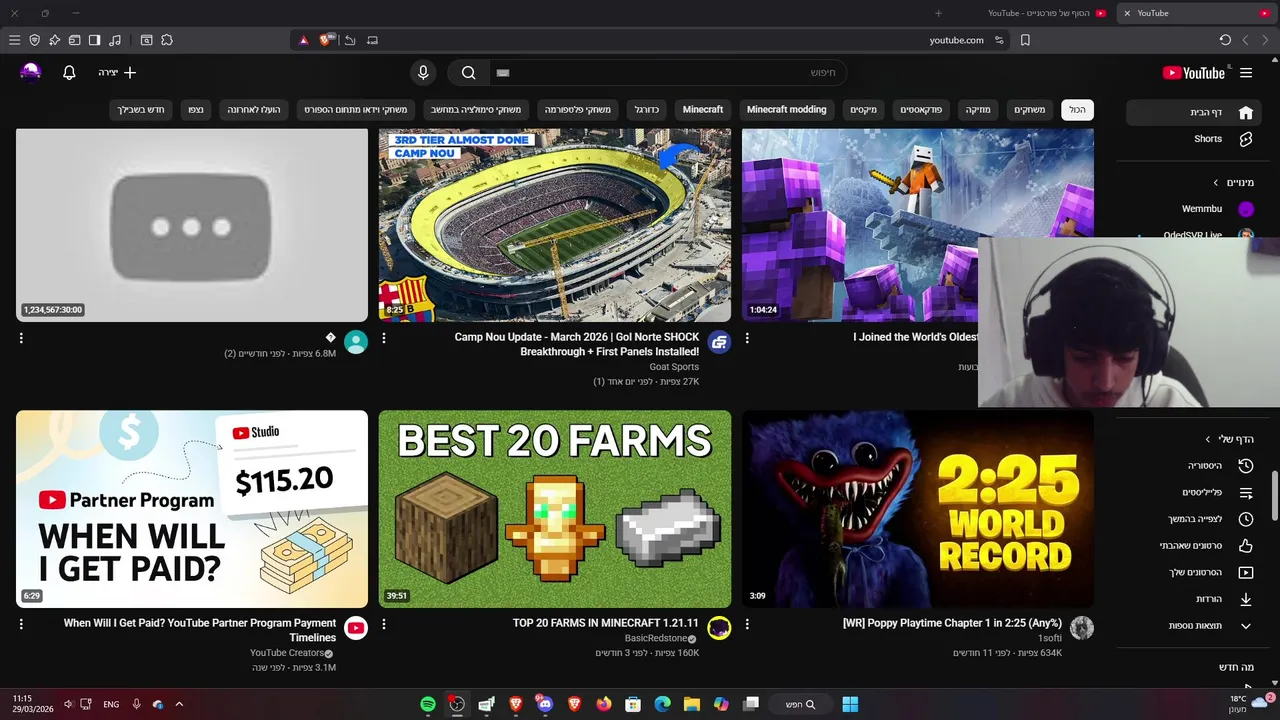Select the Minecraft modding filter chip
The height and width of the screenshot is (720, 1280).
787,110
